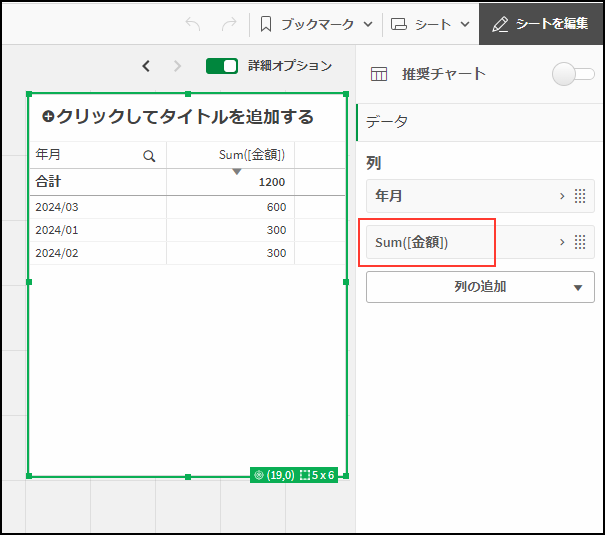Select the データ tab
This screenshot has width=605, height=535.
pyautogui.click(x=387, y=121)
